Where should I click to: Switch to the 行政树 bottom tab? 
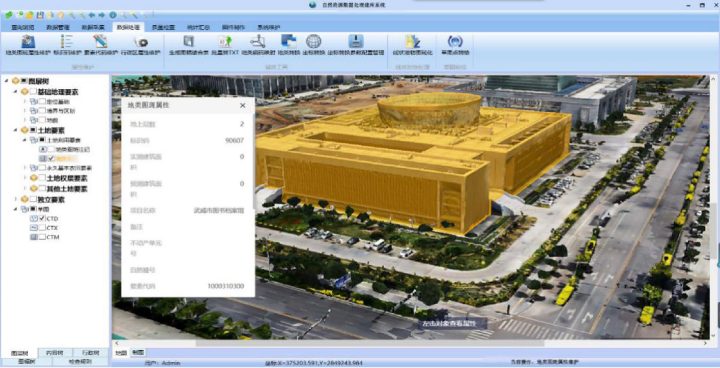point(90,353)
